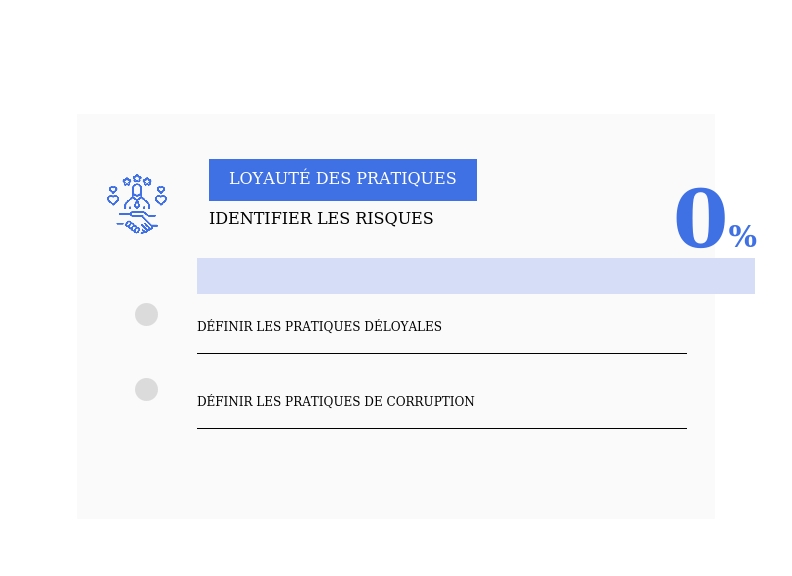The width and height of the screenshot is (792, 576).
Task: Open the Définir les pratiques de corruption item
Action: (x=335, y=402)
